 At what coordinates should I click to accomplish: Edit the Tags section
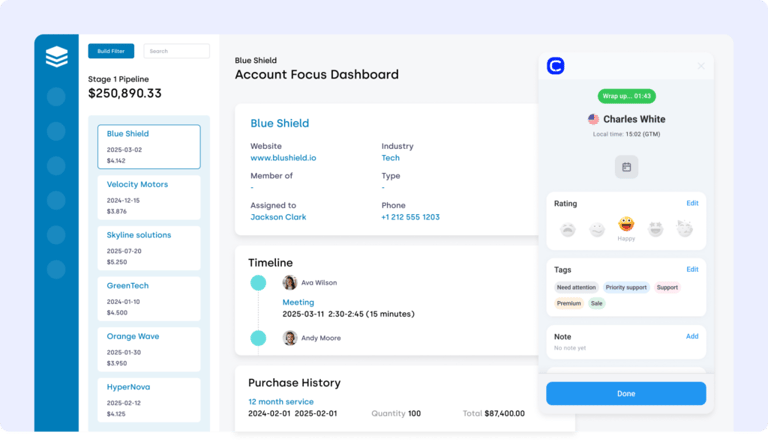(x=692, y=270)
